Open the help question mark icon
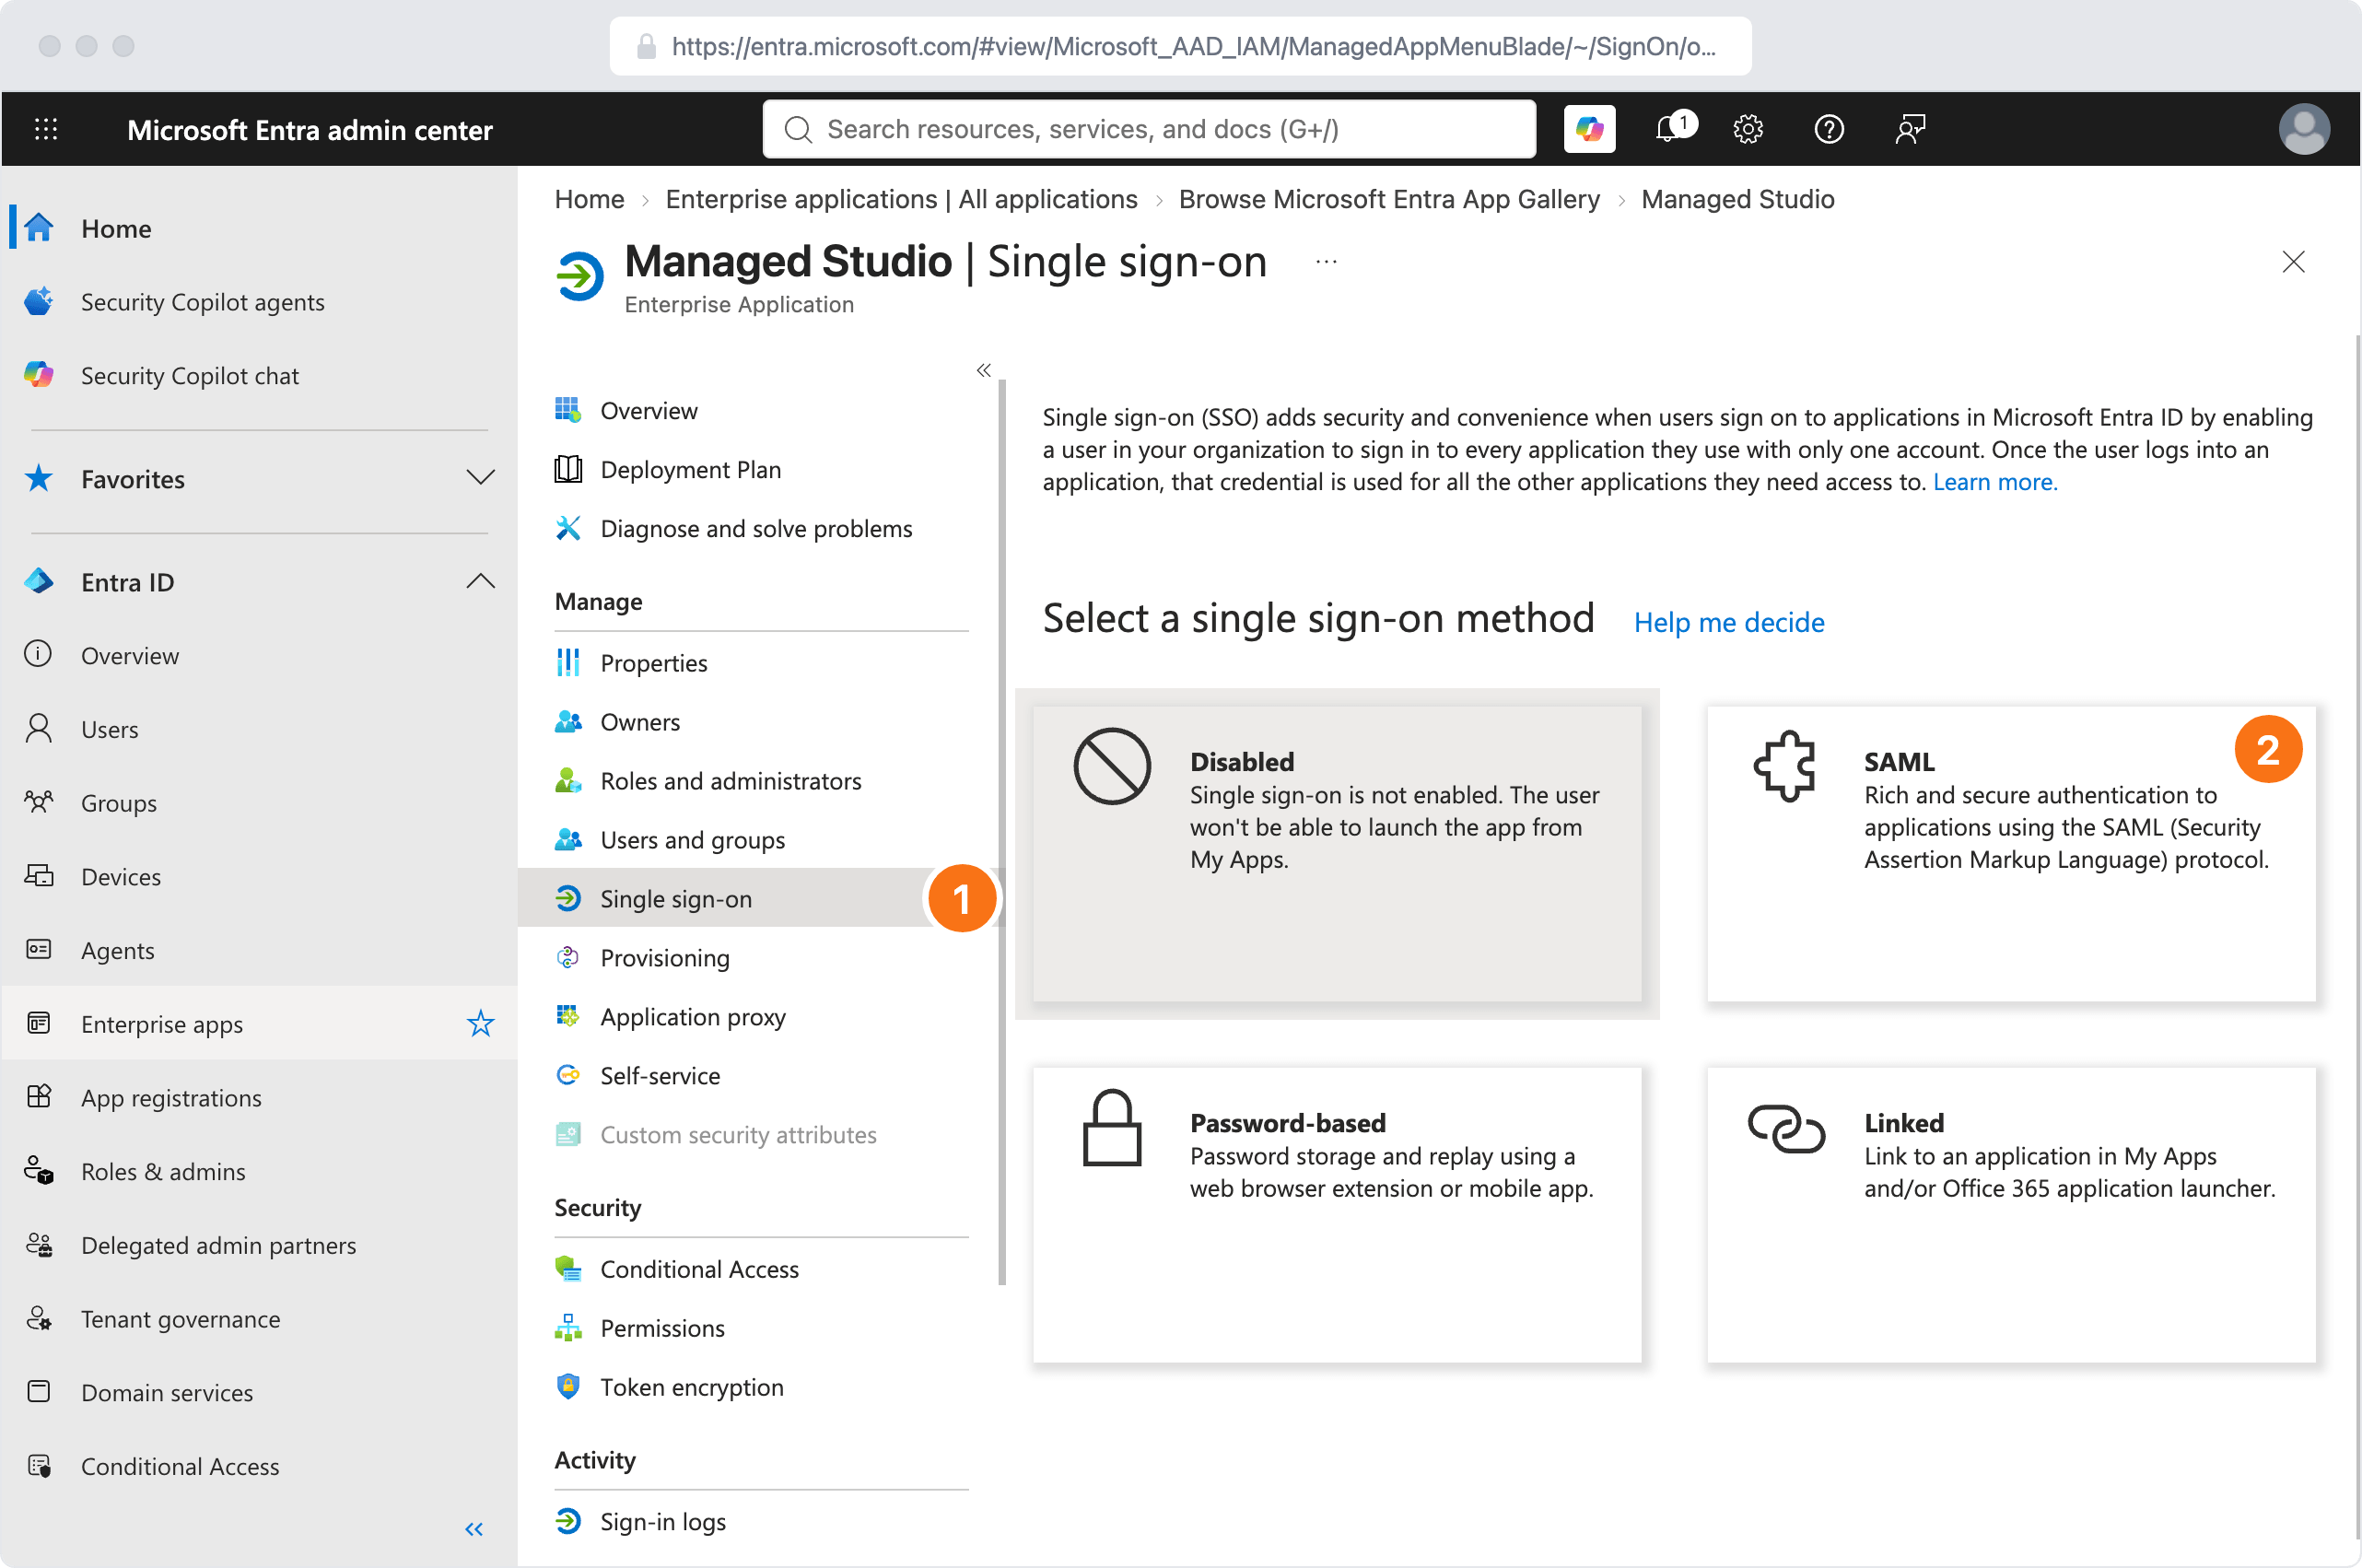 coord(1828,129)
